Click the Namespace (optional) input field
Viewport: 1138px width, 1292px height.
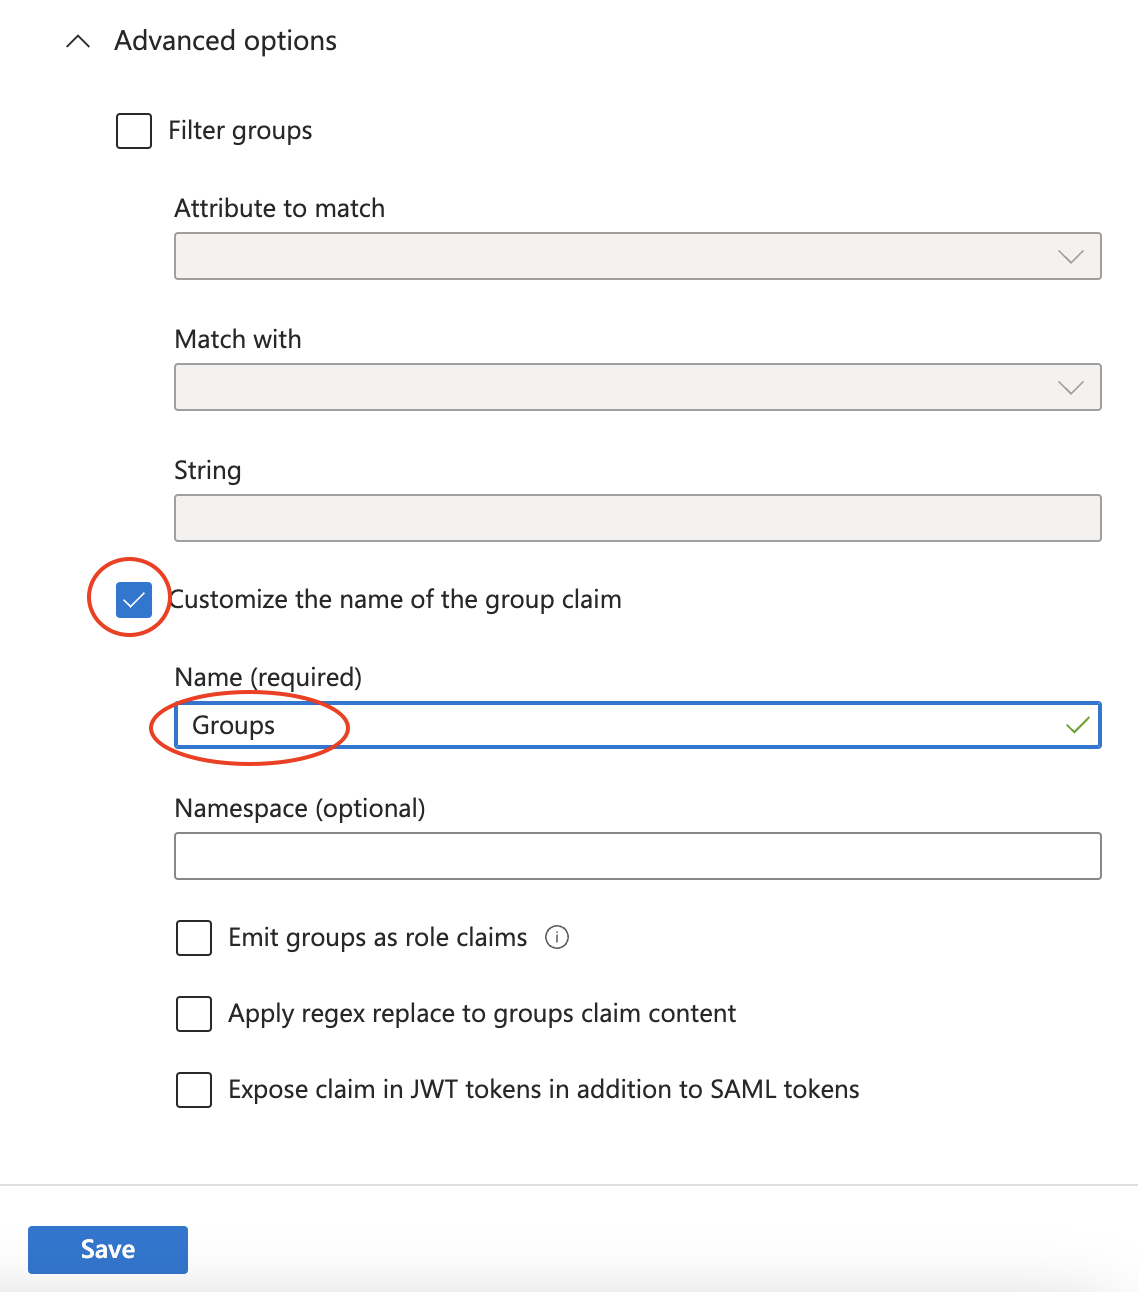pos(637,856)
